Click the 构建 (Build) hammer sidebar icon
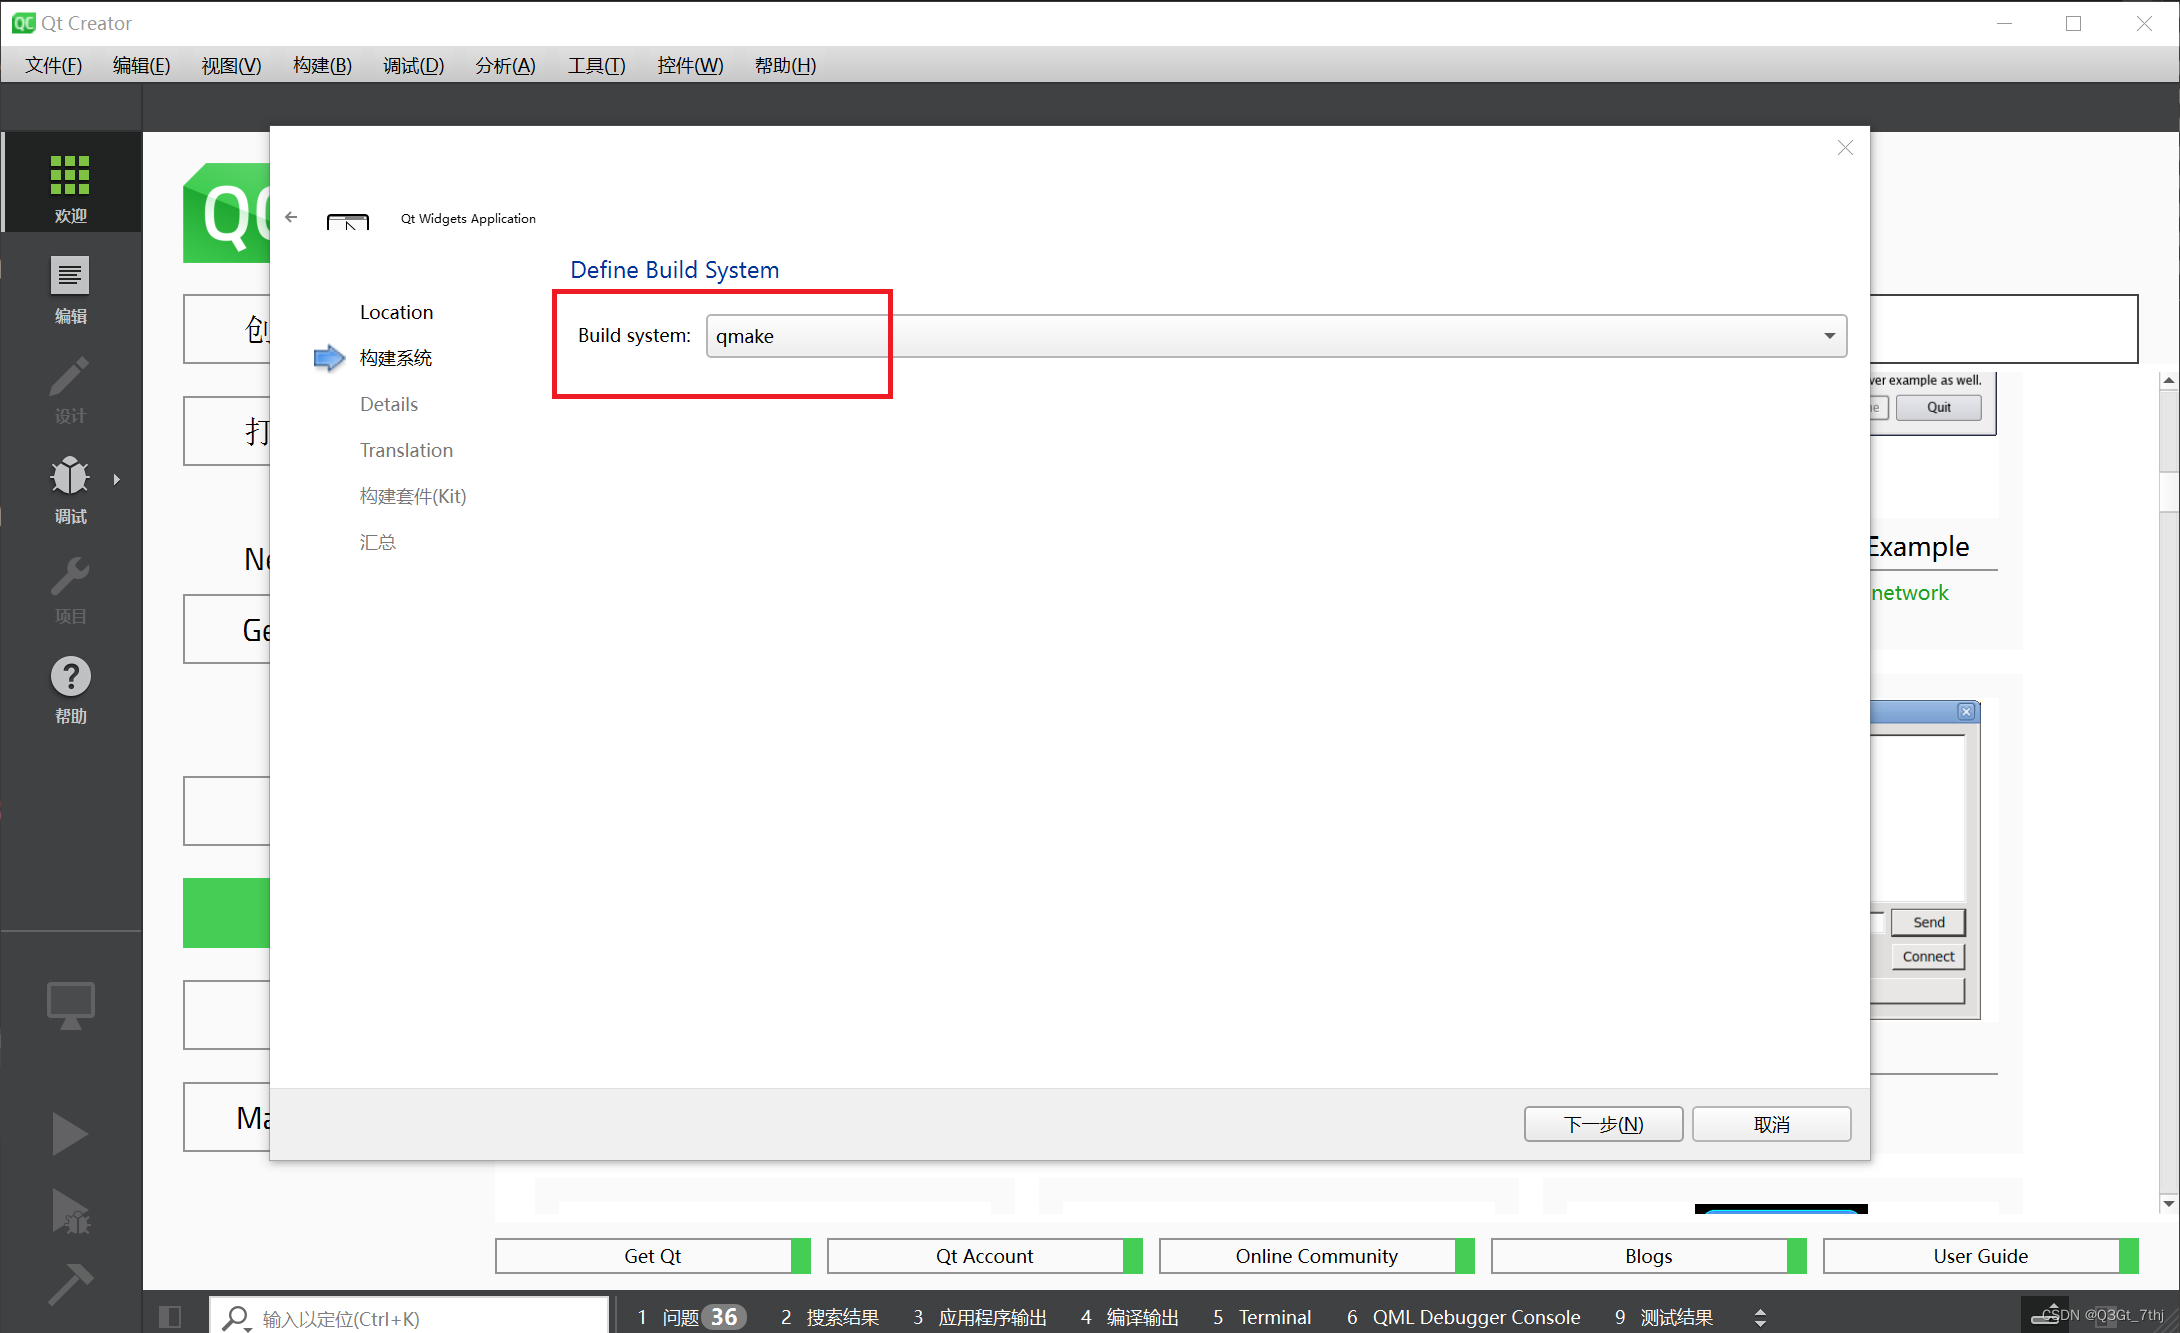The height and width of the screenshot is (1333, 2180). click(70, 1285)
